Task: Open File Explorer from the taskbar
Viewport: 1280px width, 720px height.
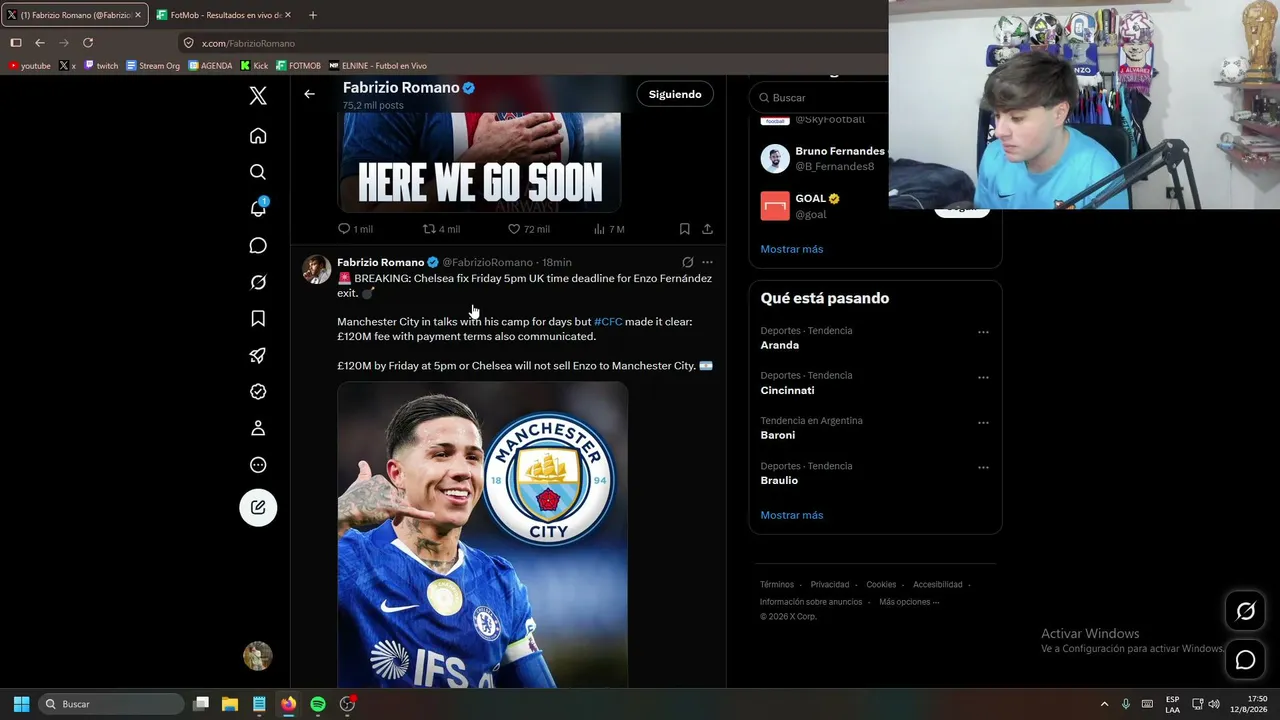Action: (x=230, y=704)
